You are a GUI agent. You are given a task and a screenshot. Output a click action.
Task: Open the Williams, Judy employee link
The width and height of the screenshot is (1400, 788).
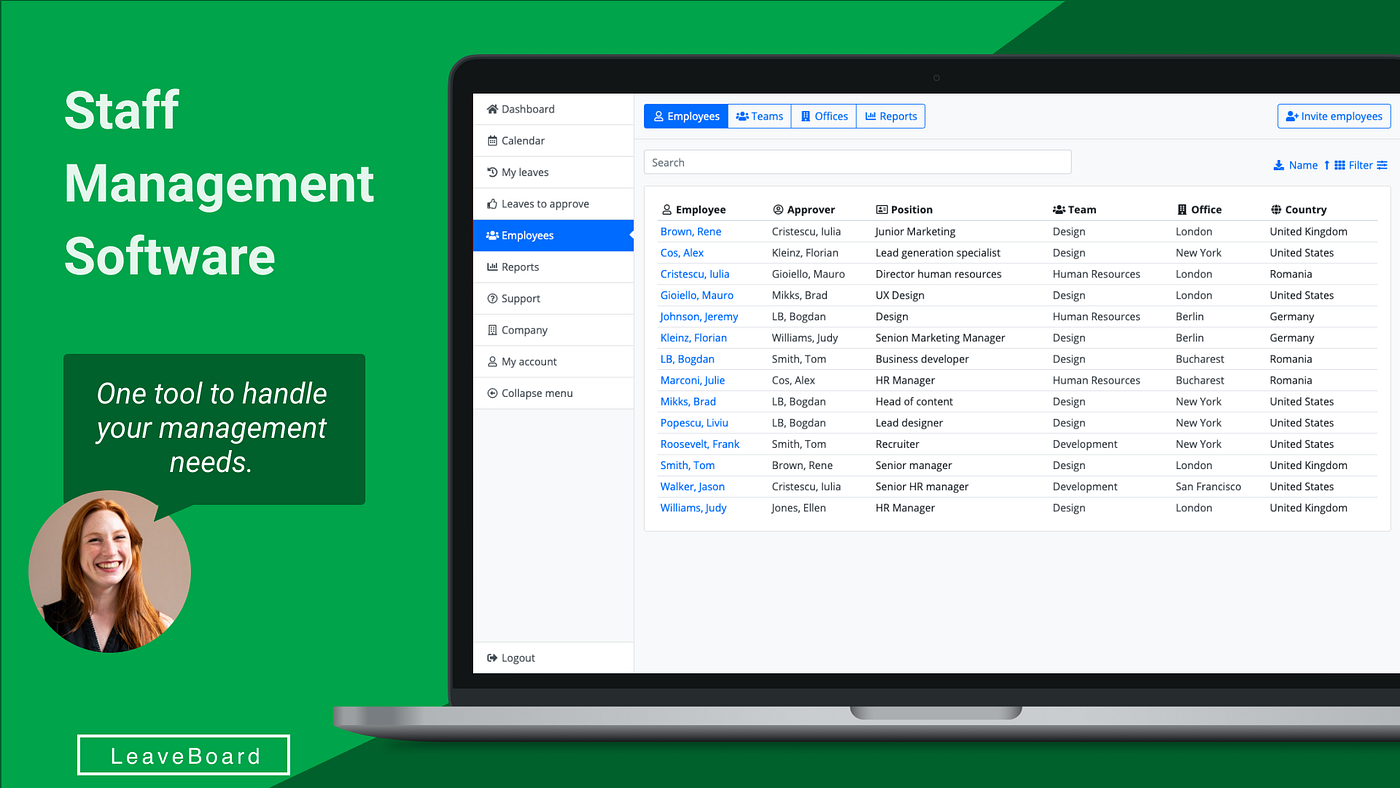pos(693,508)
